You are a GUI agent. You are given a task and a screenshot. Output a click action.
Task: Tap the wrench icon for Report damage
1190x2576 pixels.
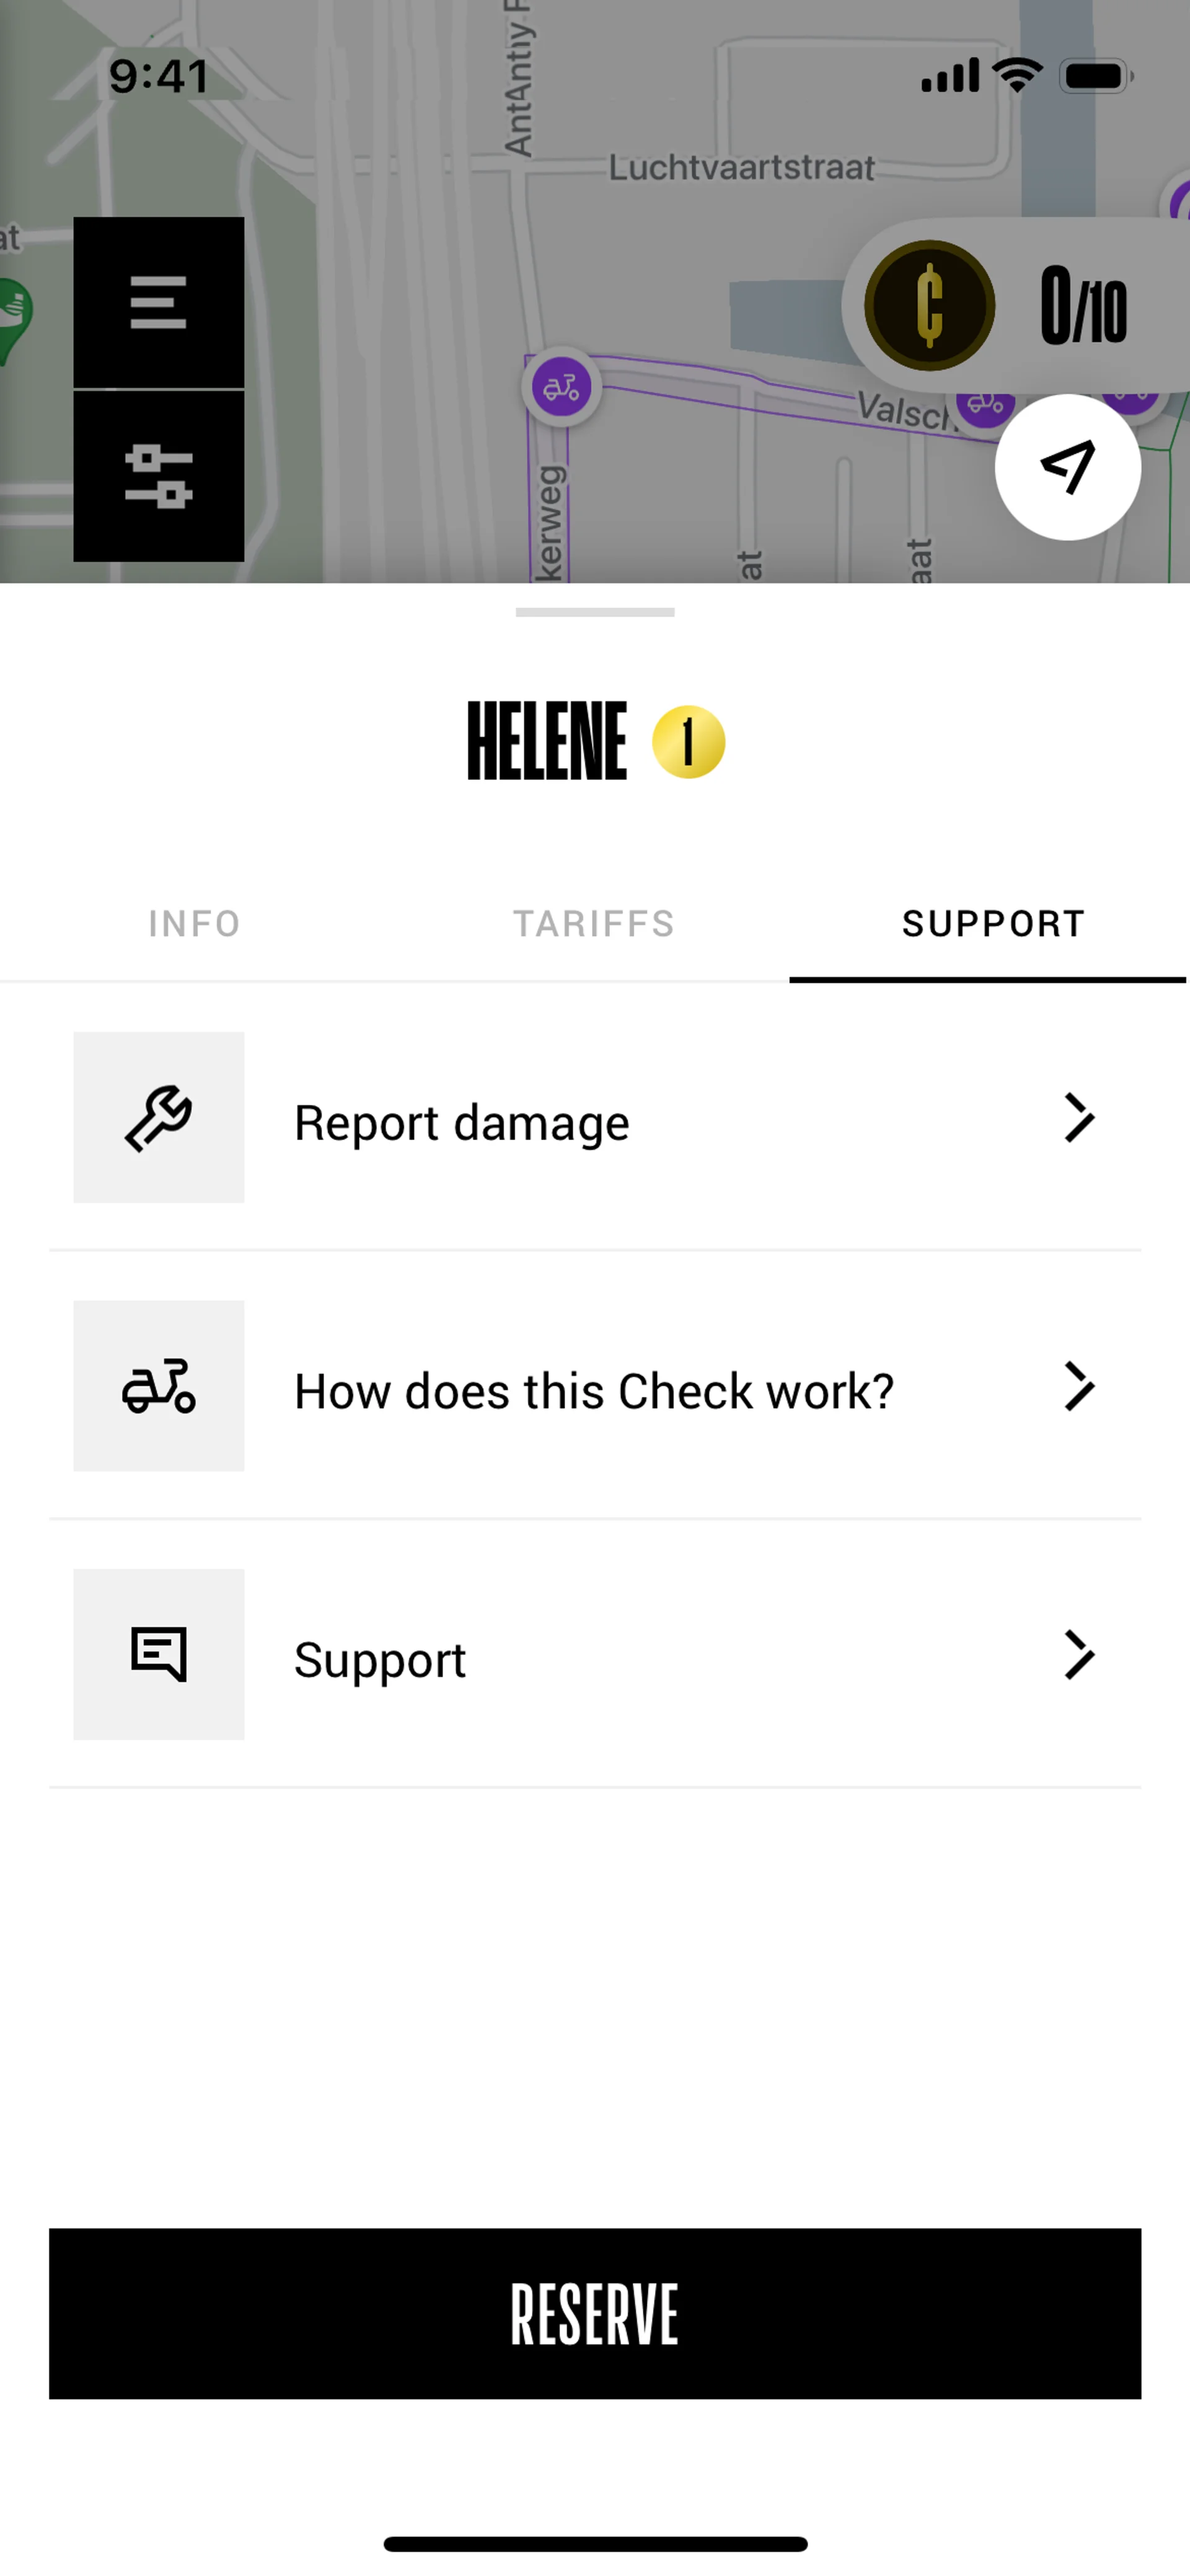point(158,1117)
